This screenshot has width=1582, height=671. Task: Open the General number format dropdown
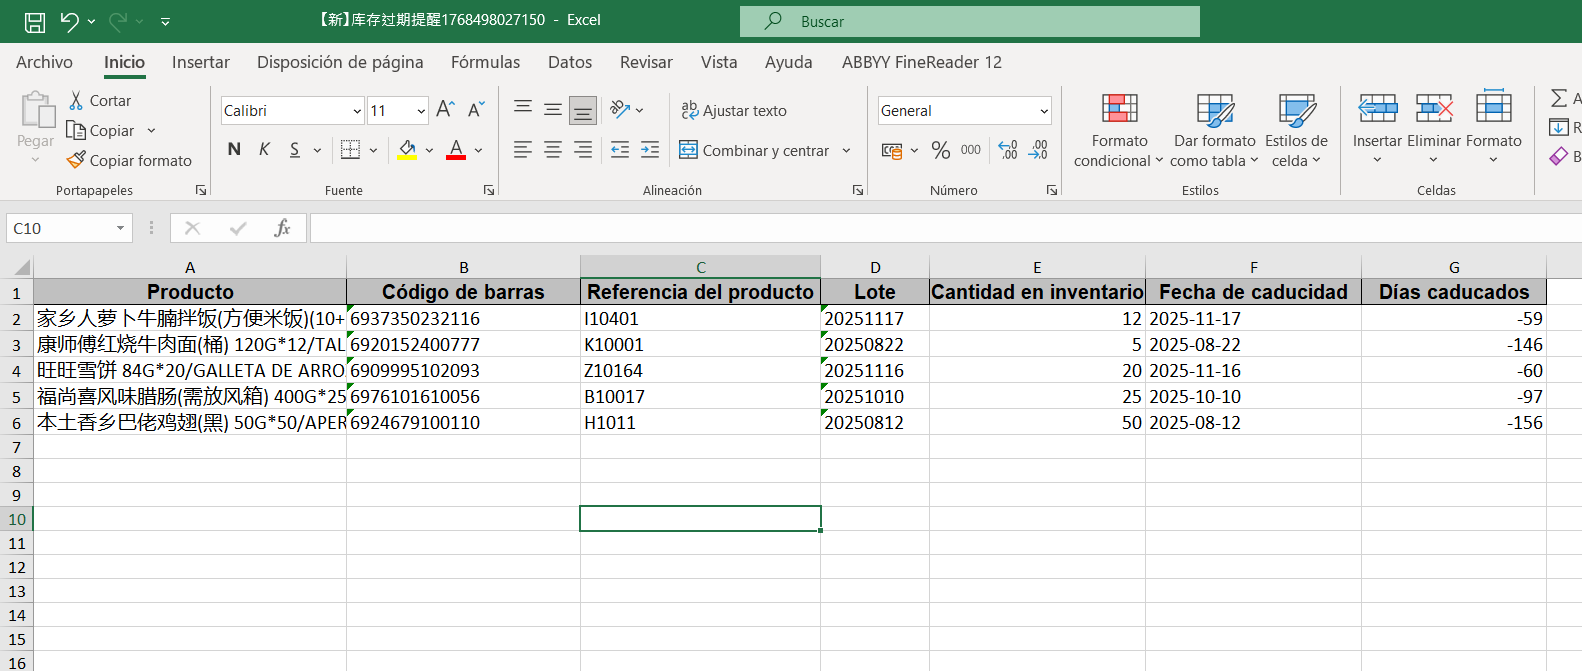click(1044, 111)
